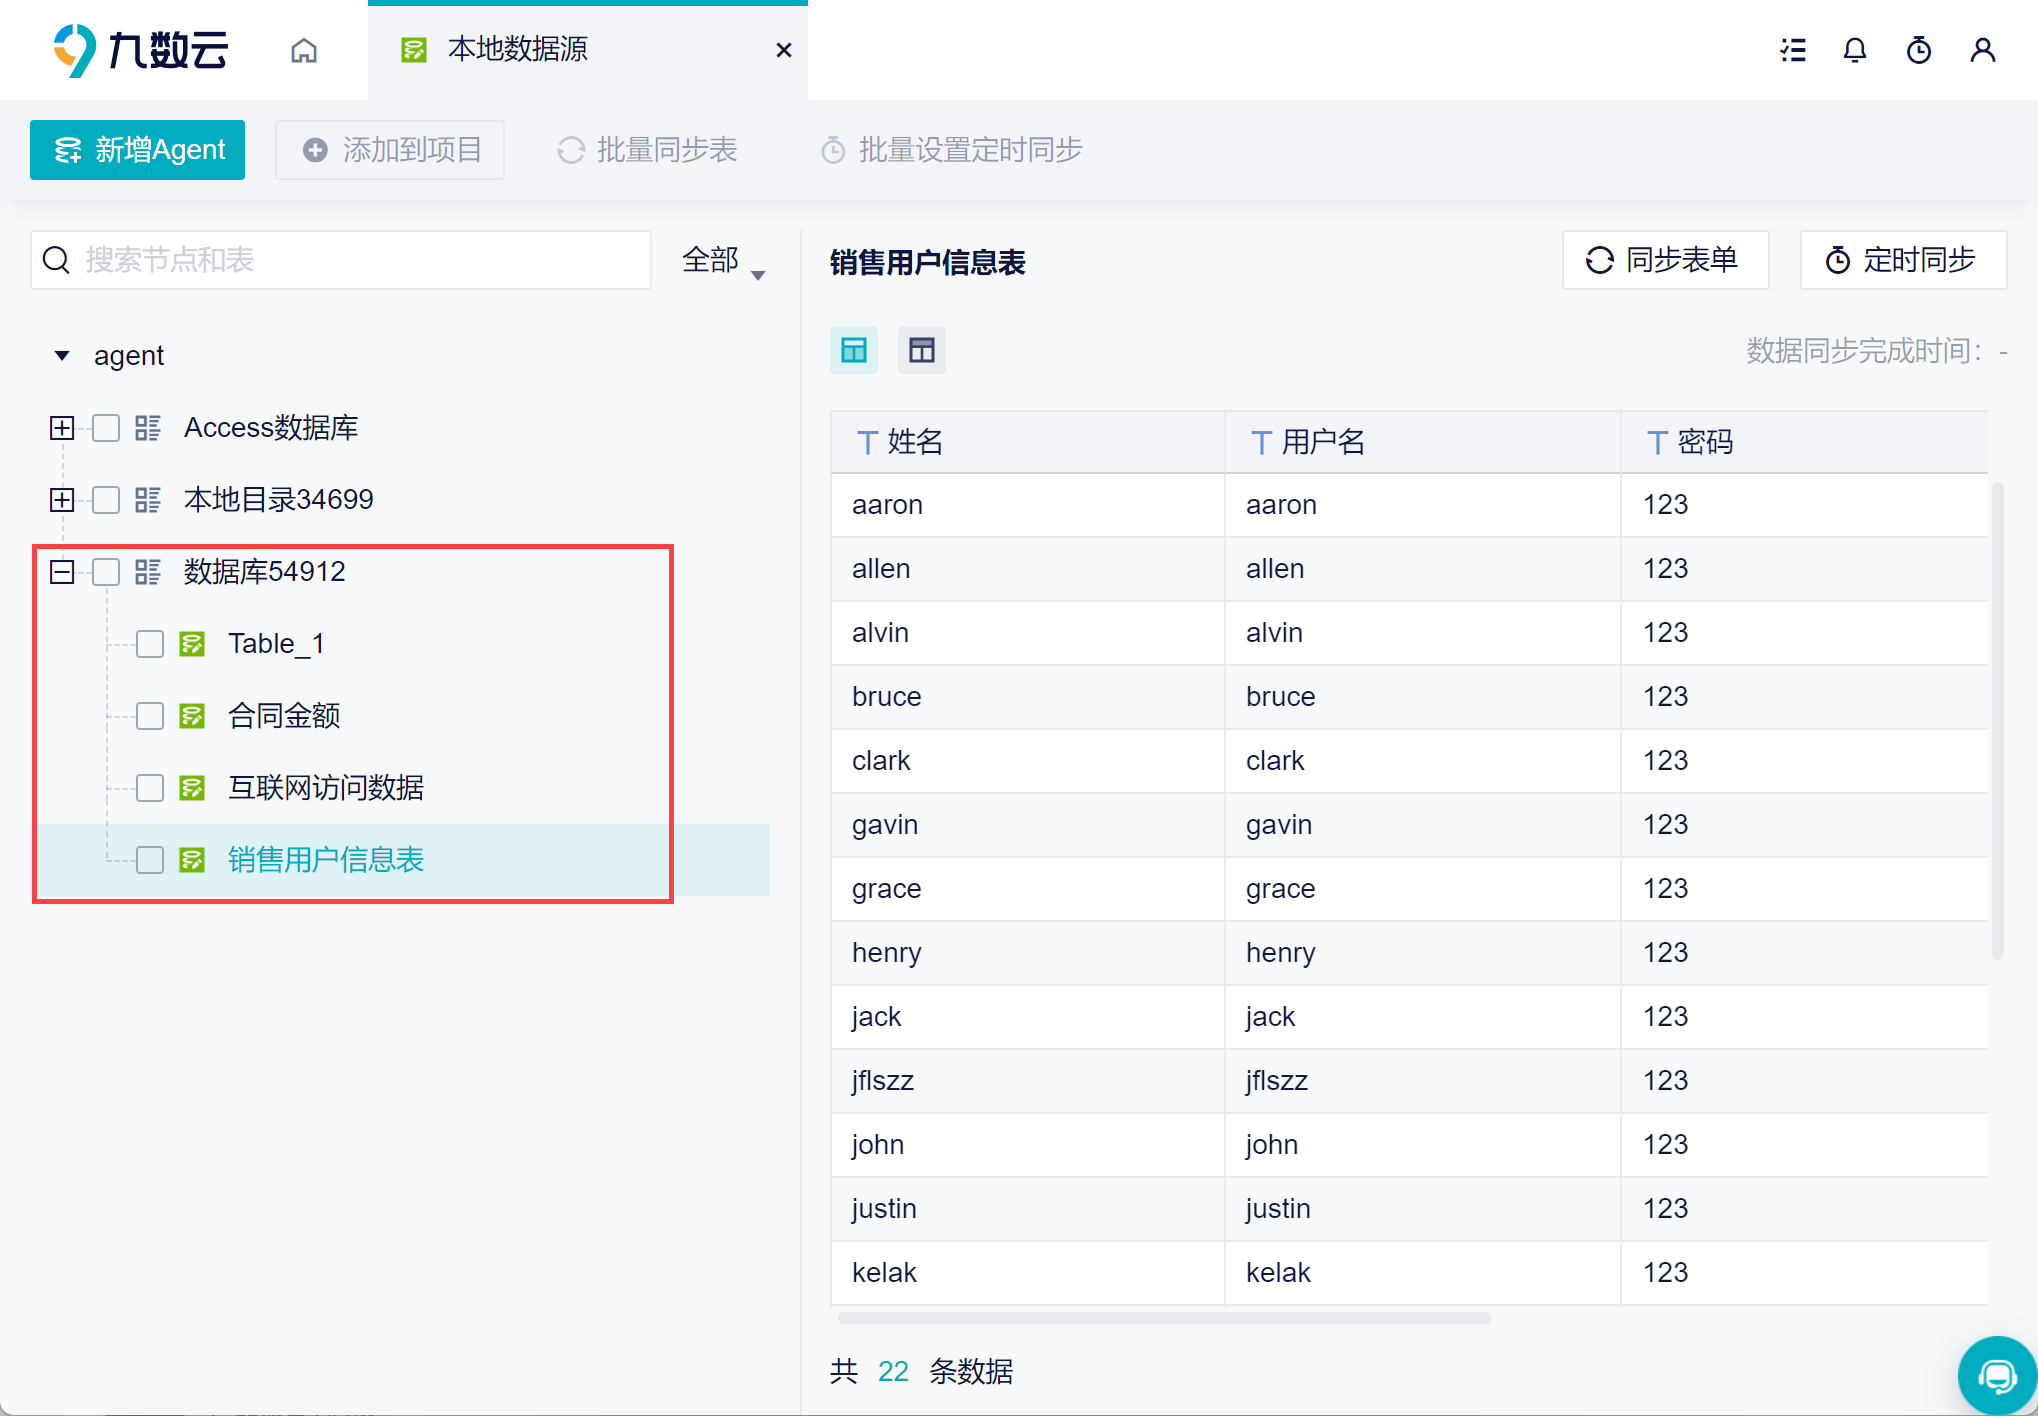Switch to table structure view icon
This screenshot has width=2038, height=1416.
pyautogui.click(x=921, y=350)
